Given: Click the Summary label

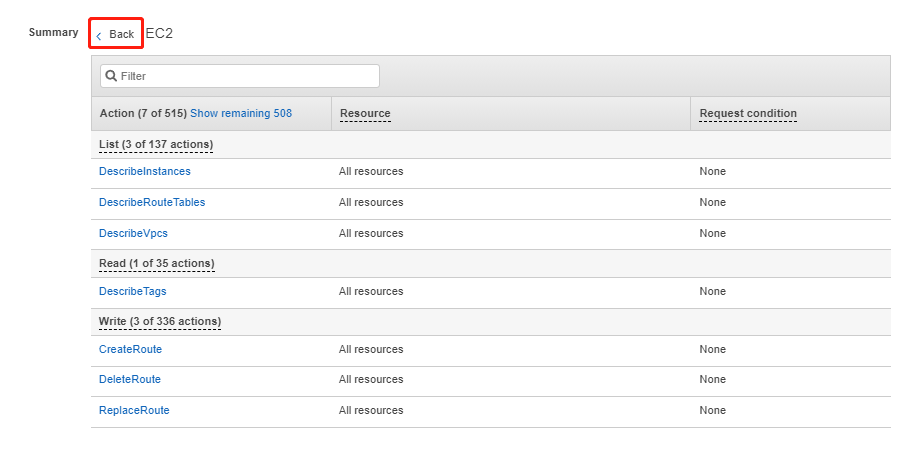Looking at the screenshot, I should (x=53, y=33).
